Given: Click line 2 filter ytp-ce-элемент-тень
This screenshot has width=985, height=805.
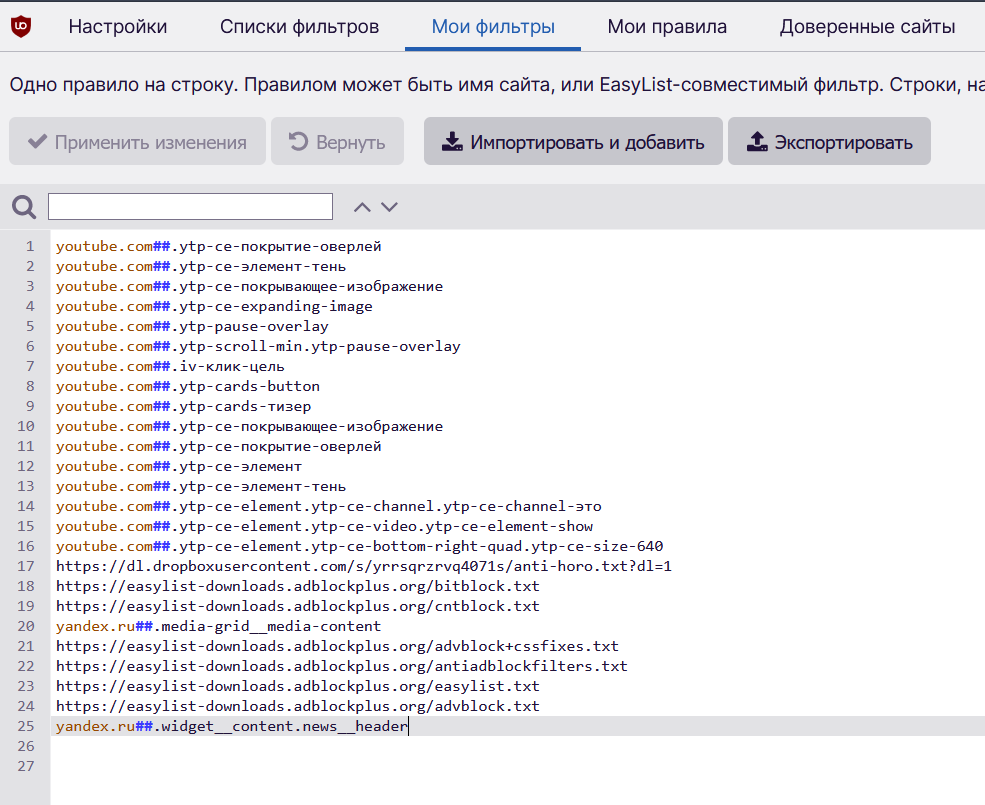Looking at the screenshot, I should click(x=201, y=266).
